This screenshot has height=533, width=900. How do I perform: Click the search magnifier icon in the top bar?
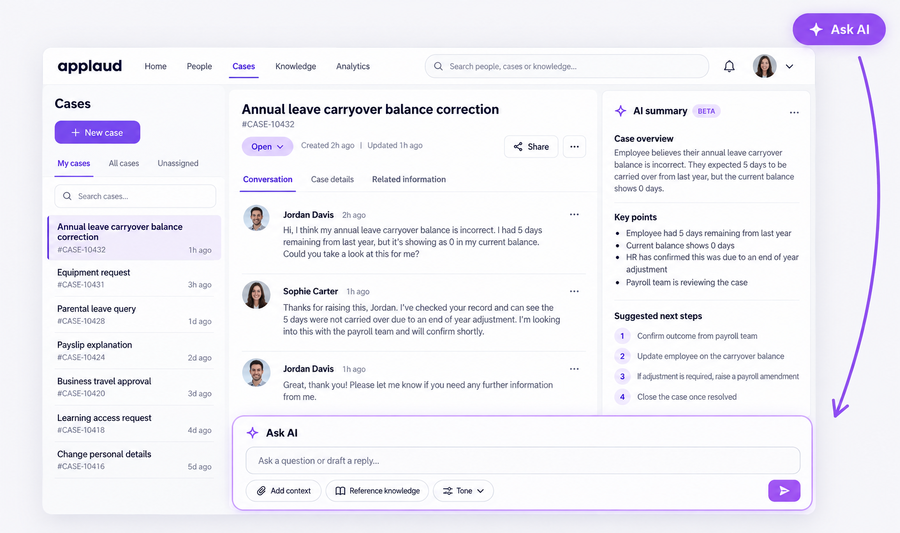click(x=438, y=66)
